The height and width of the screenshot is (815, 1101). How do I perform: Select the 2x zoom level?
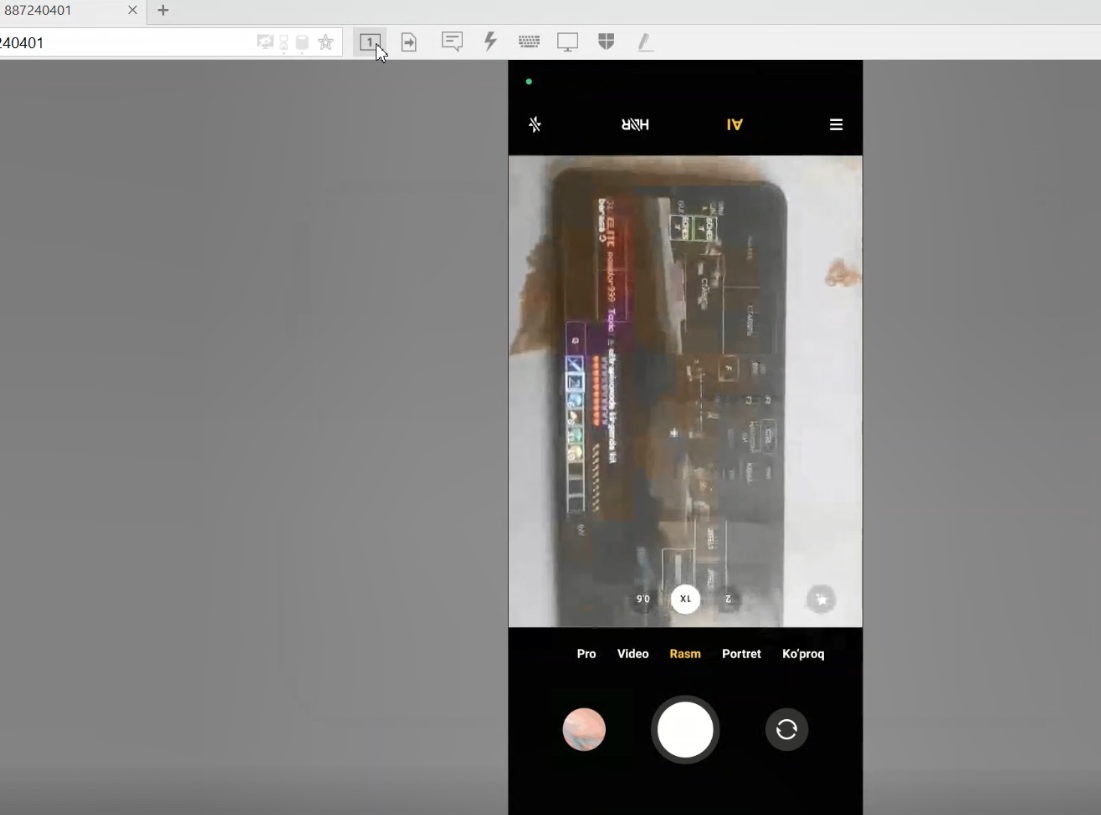click(728, 599)
